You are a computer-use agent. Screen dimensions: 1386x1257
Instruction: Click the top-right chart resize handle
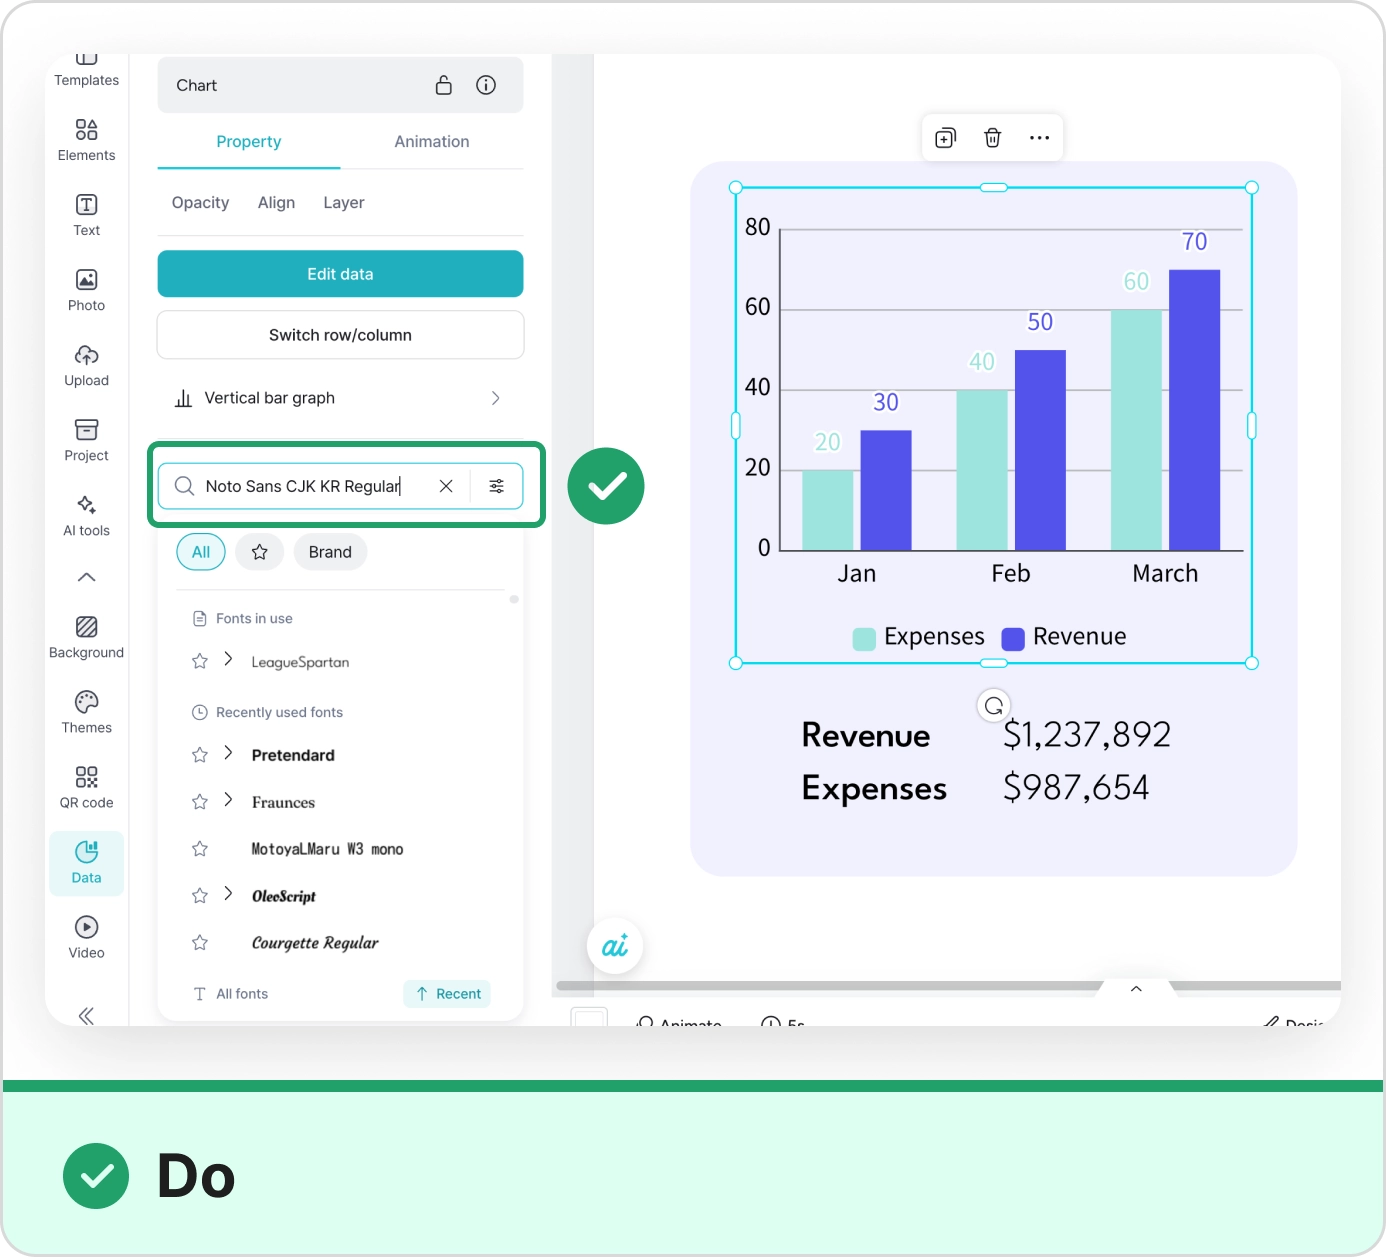[1251, 188]
